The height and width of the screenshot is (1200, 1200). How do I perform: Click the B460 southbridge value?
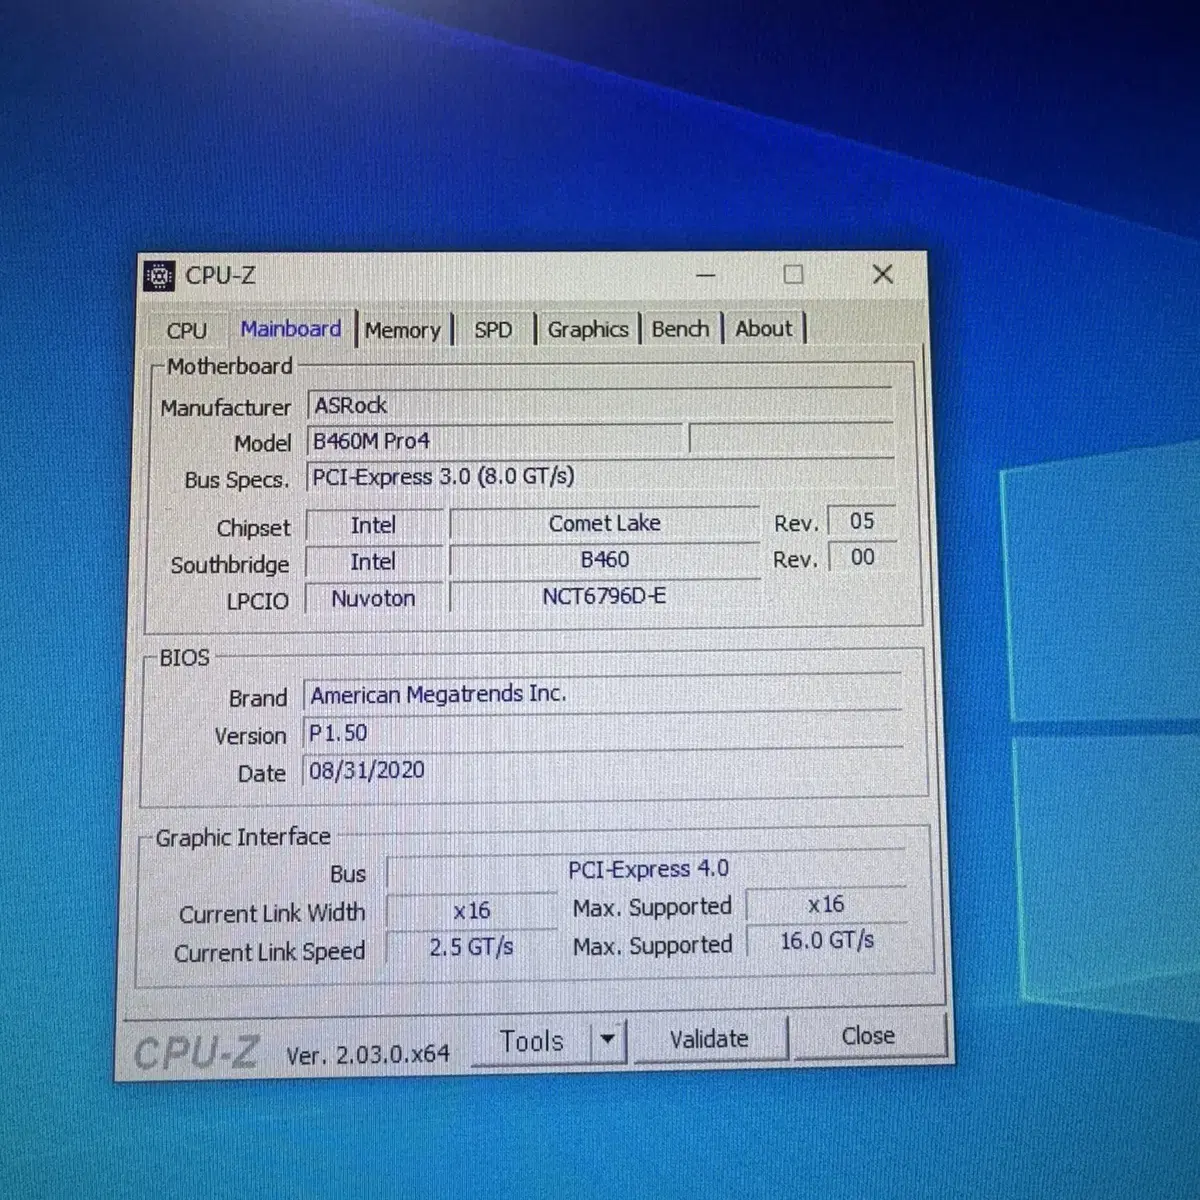tap(604, 559)
